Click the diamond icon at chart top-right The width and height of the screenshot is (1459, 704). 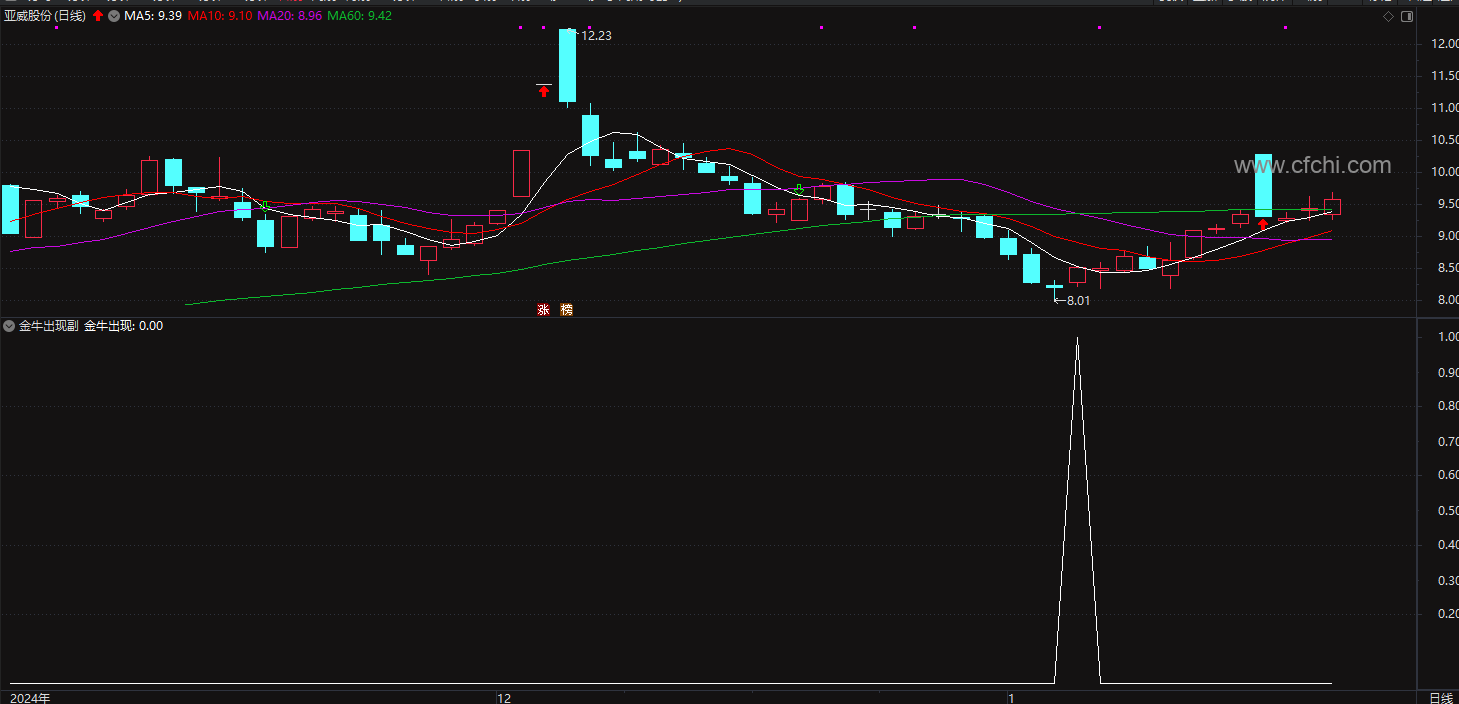(1388, 17)
